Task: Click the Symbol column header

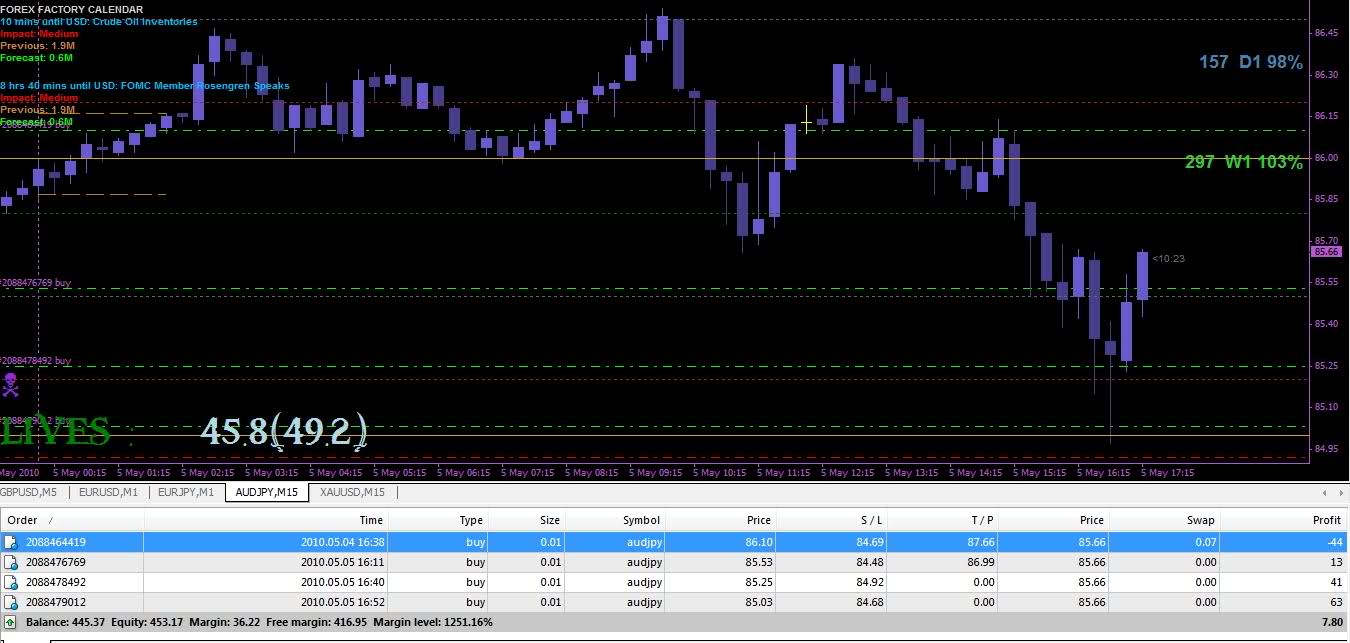Action: pos(641,520)
